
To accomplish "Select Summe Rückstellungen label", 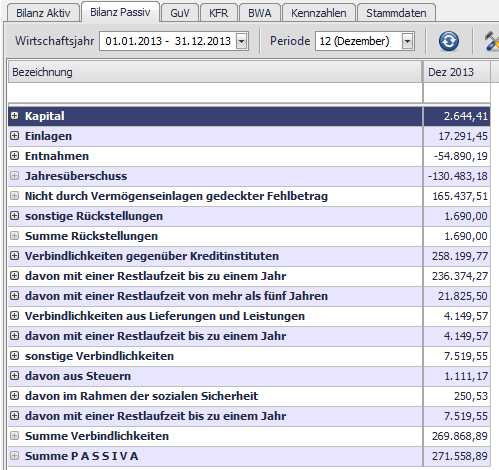I will [91, 236].
